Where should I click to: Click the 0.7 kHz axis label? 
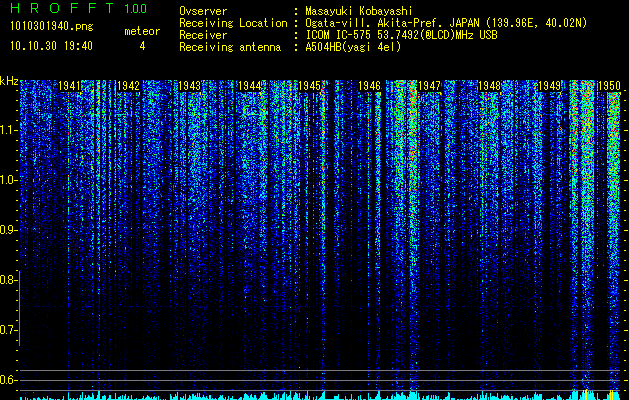(8, 330)
